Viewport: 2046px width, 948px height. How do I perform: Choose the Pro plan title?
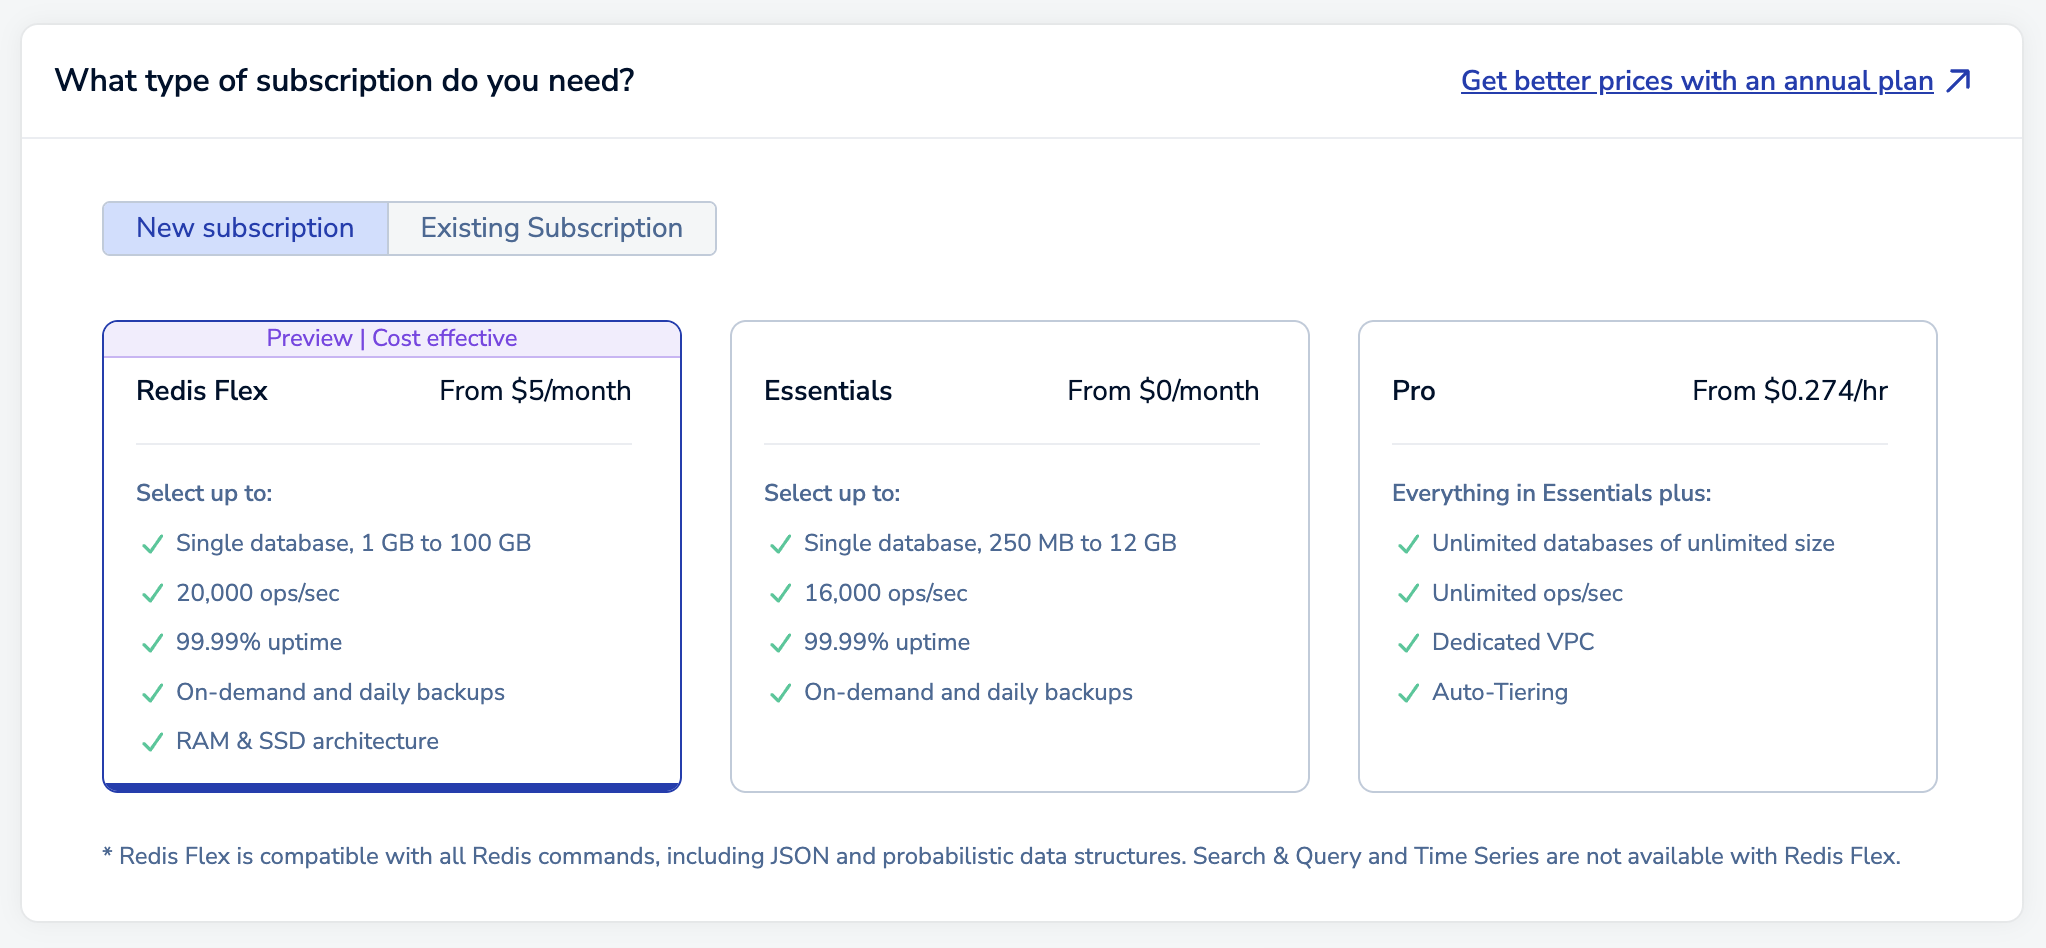pyautogui.click(x=1413, y=391)
